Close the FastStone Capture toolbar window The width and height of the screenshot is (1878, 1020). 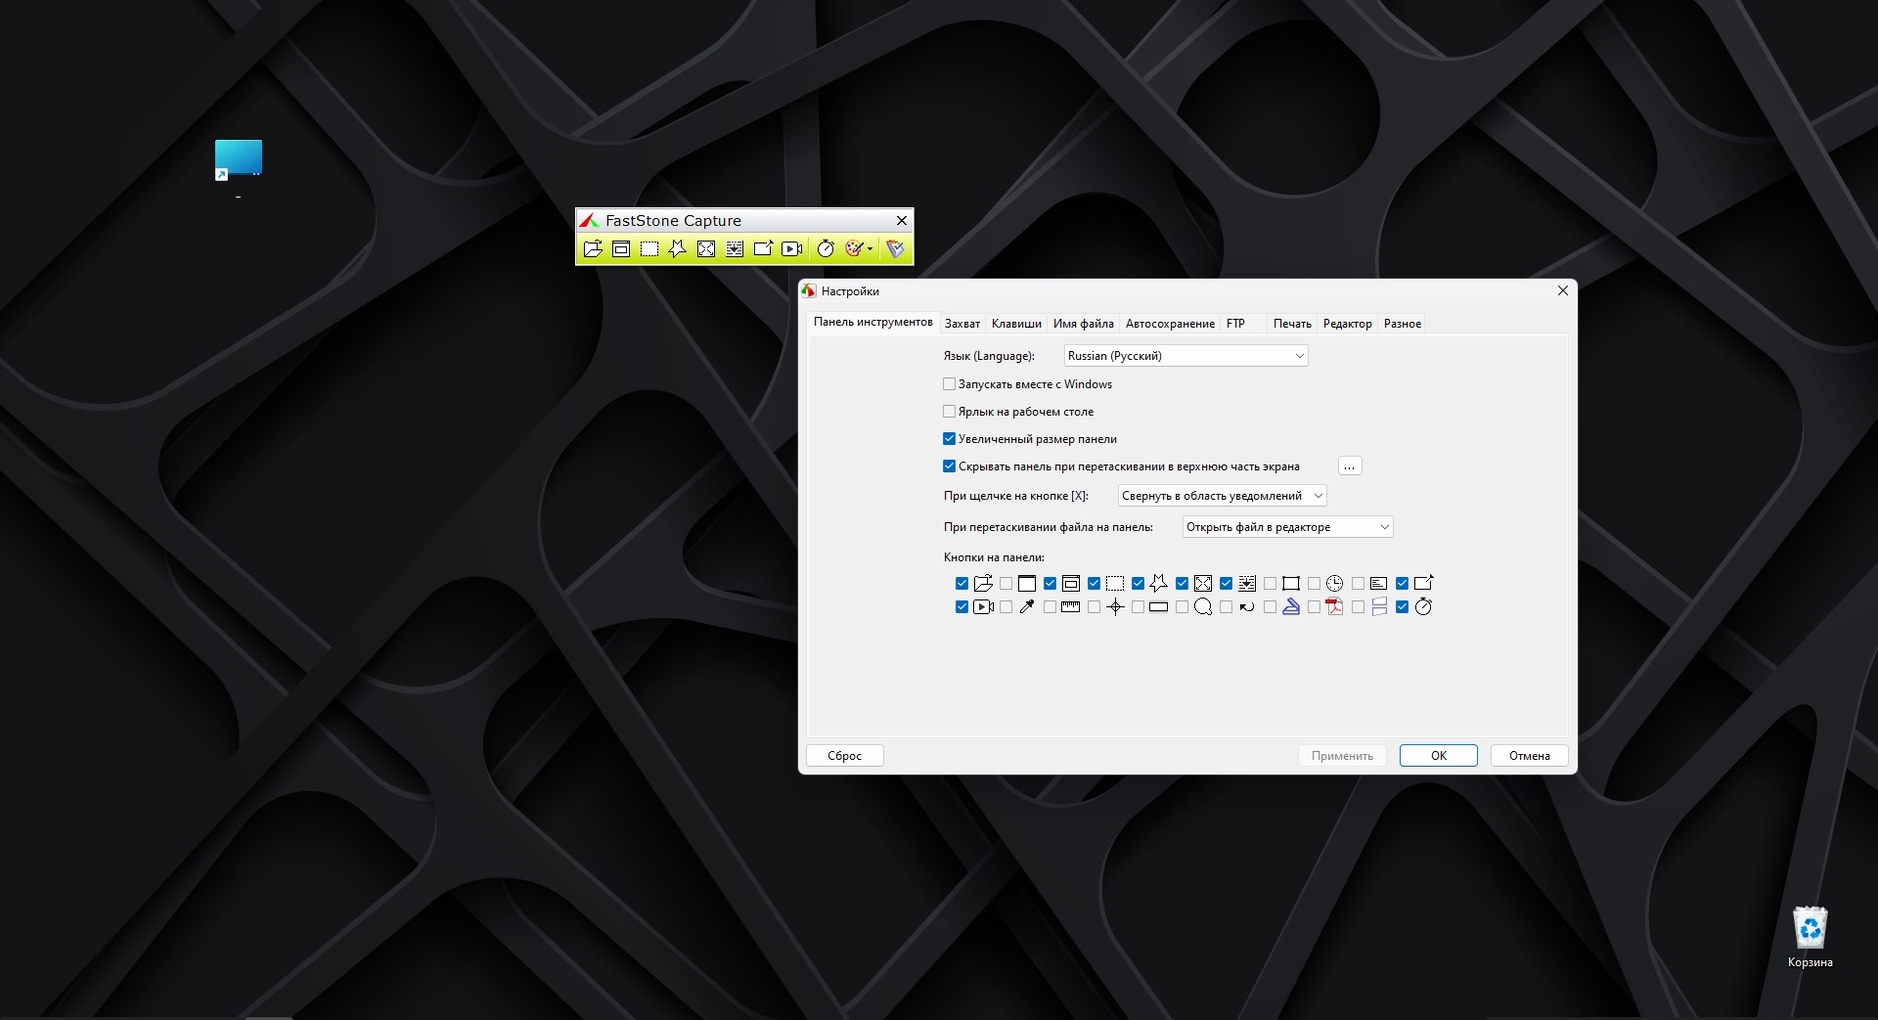coord(901,221)
